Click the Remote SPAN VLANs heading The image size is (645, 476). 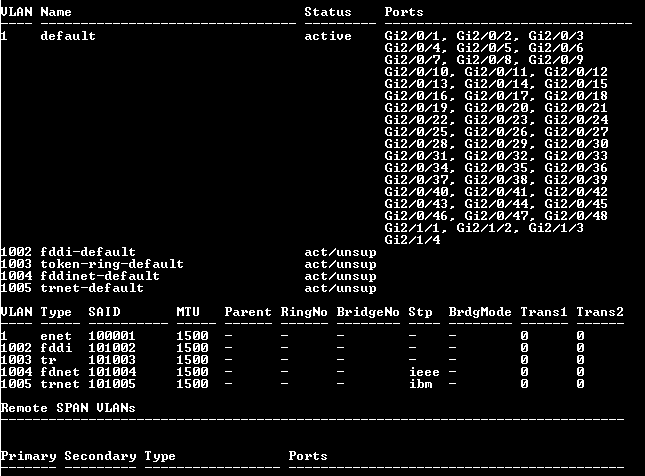coord(68,408)
